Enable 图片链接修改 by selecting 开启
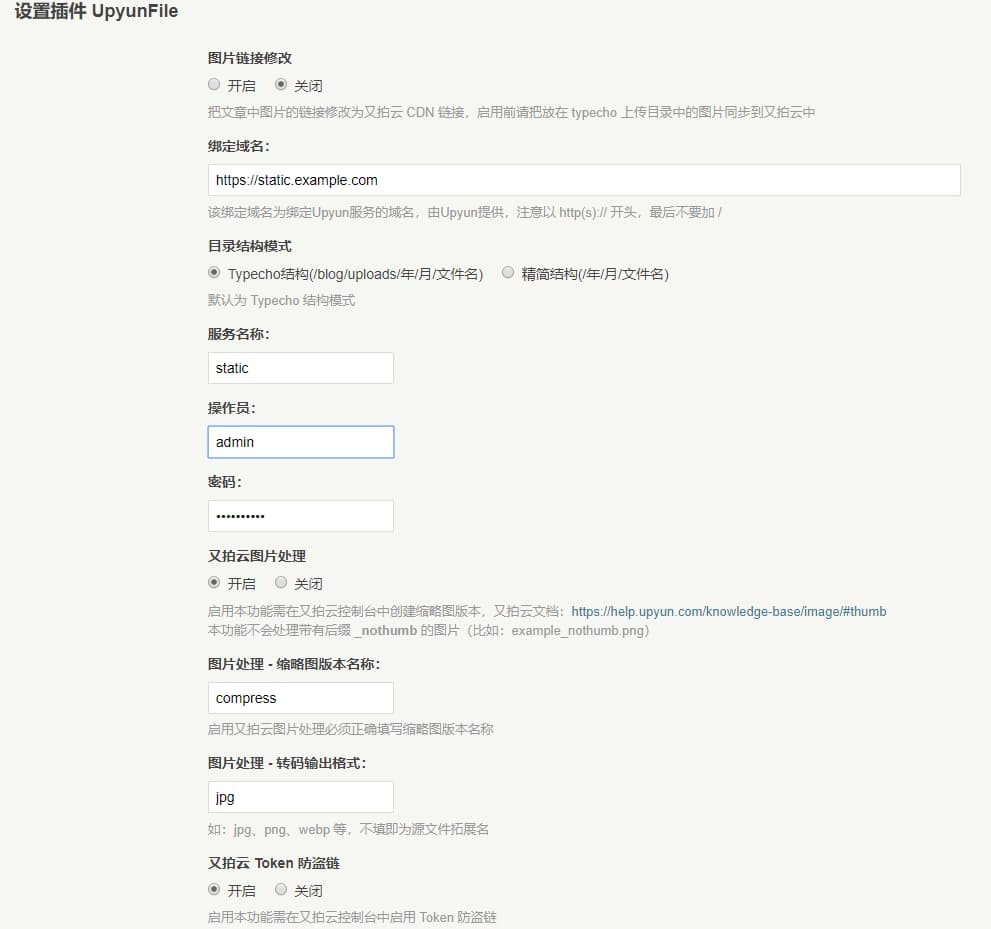 (x=214, y=85)
